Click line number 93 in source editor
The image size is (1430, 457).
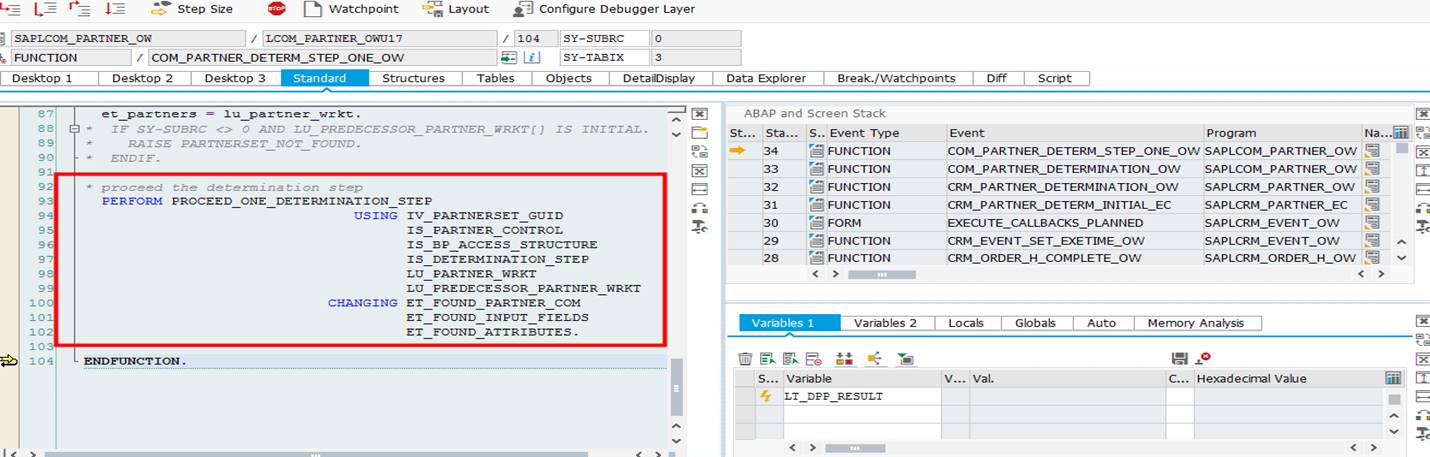pyautogui.click(x=44, y=201)
